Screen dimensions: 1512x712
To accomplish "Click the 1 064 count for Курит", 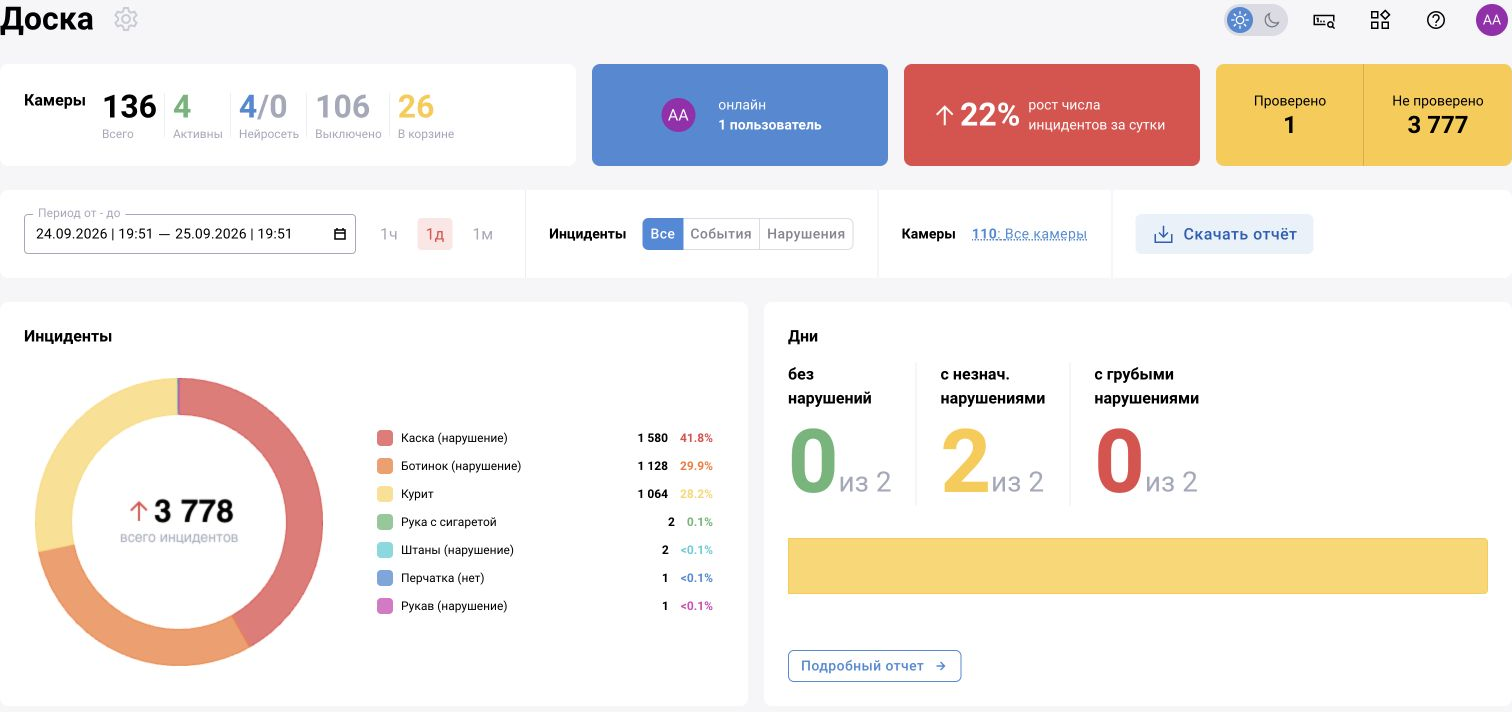I will coord(652,494).
